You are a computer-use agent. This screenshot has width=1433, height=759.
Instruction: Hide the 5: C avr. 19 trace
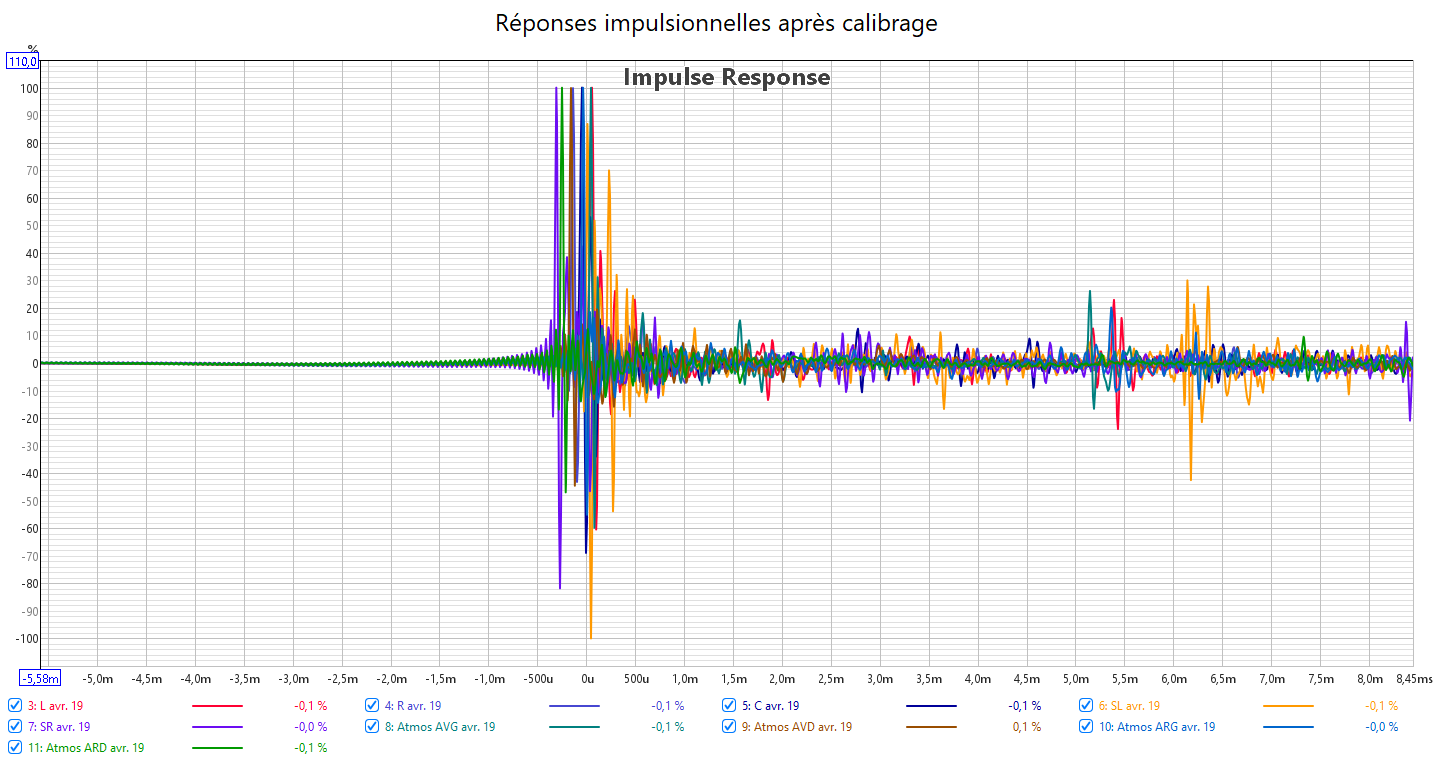point(729,705)
